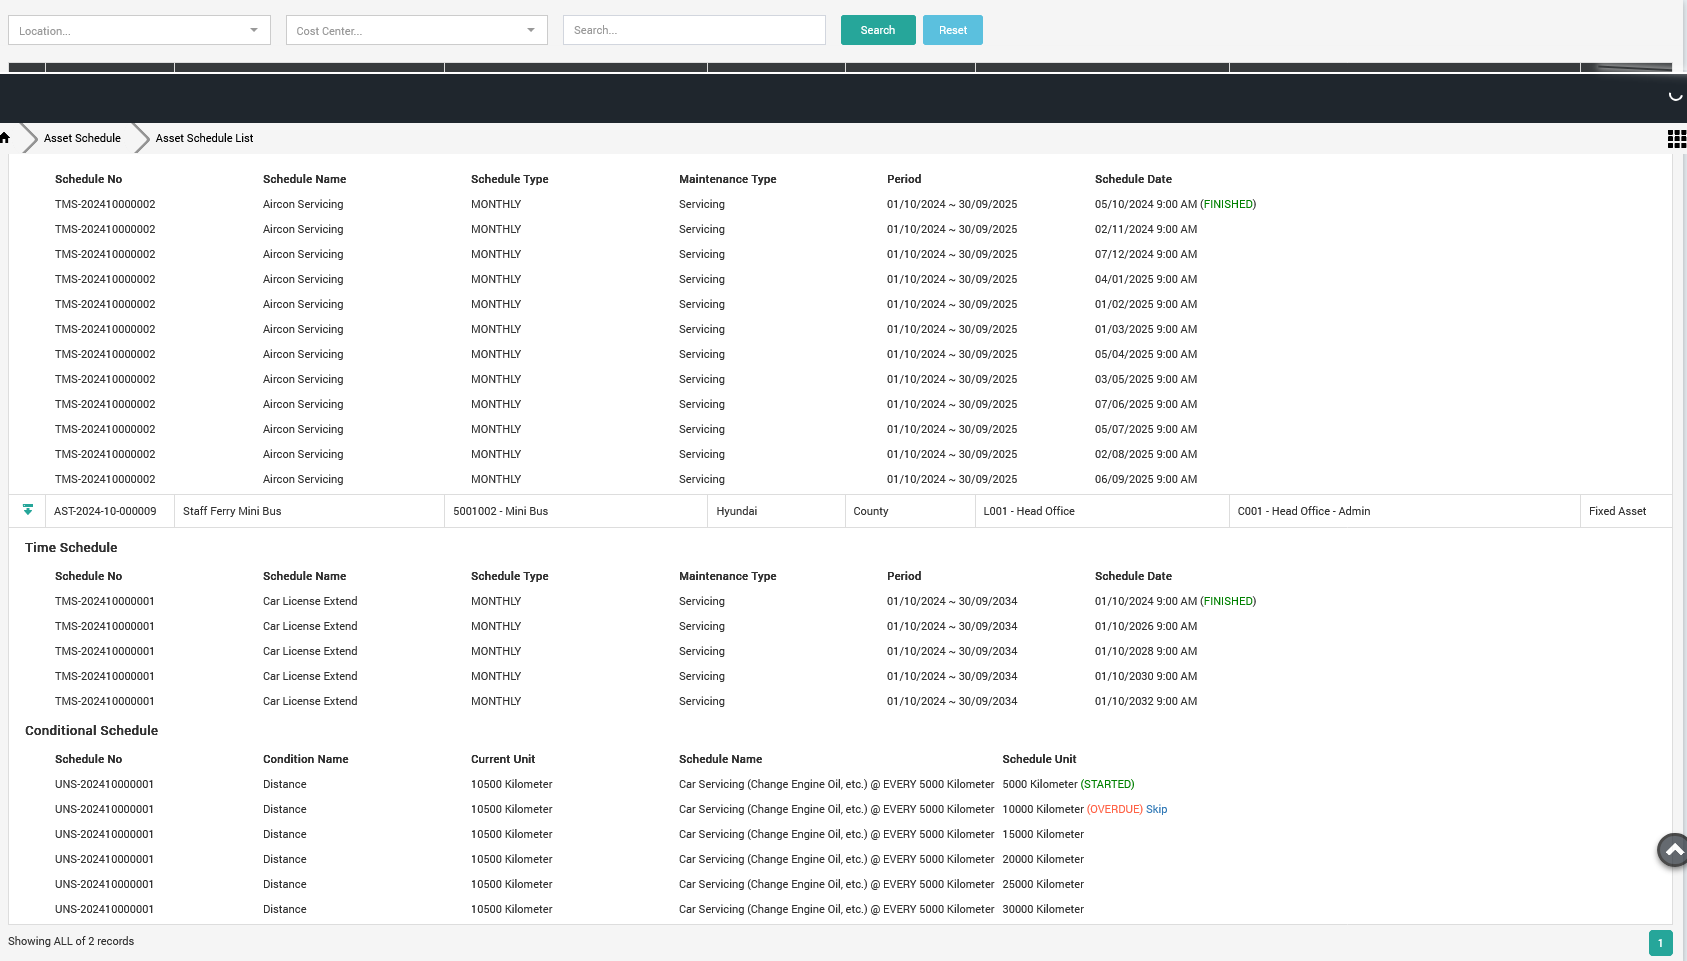This screenshot has height=961, width=1687.
Task: Click the teal arrow icon beside AST-2024-10-000009
Action: [x=27, y=510]
